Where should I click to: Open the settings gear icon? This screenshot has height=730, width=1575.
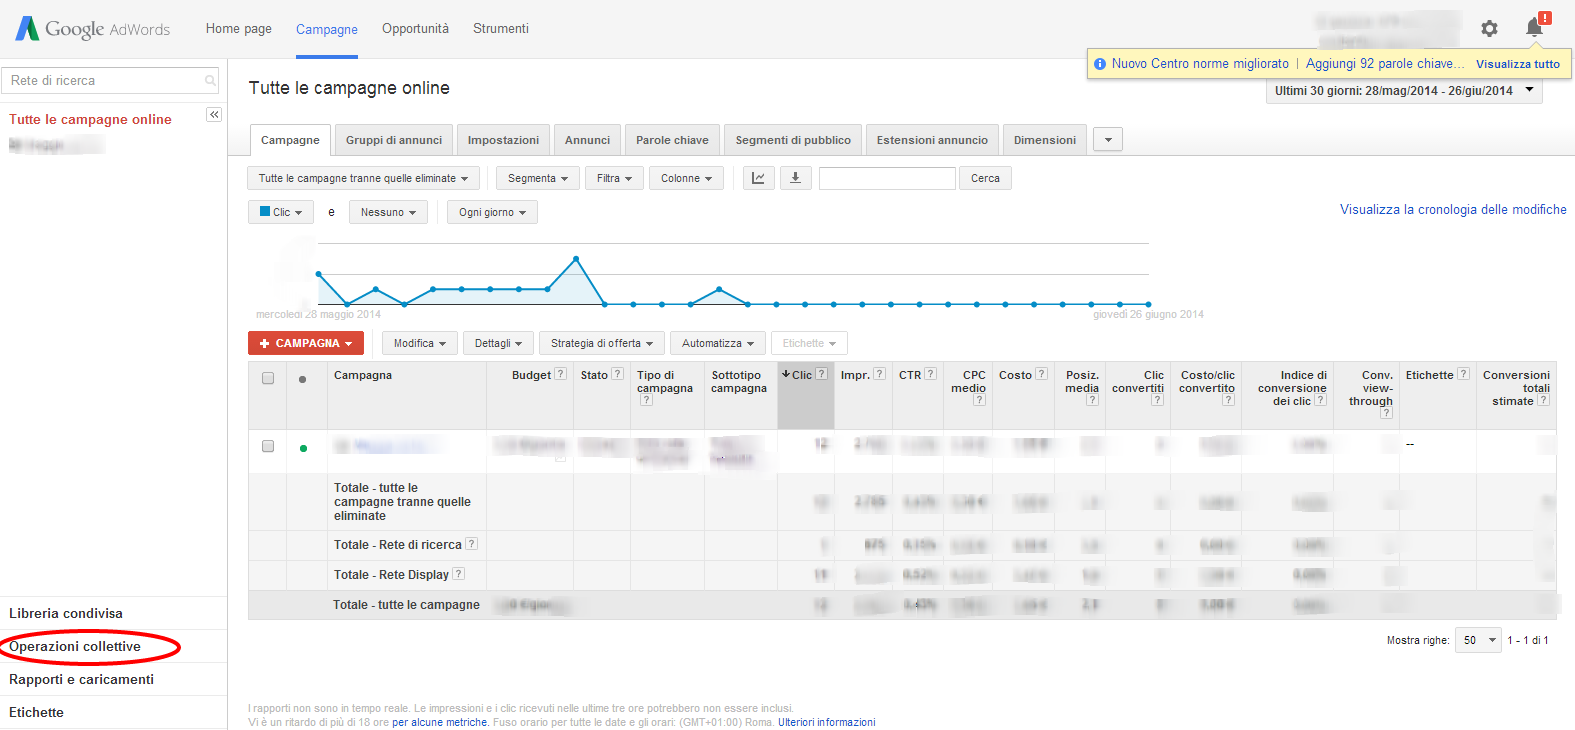[1489, 29]
